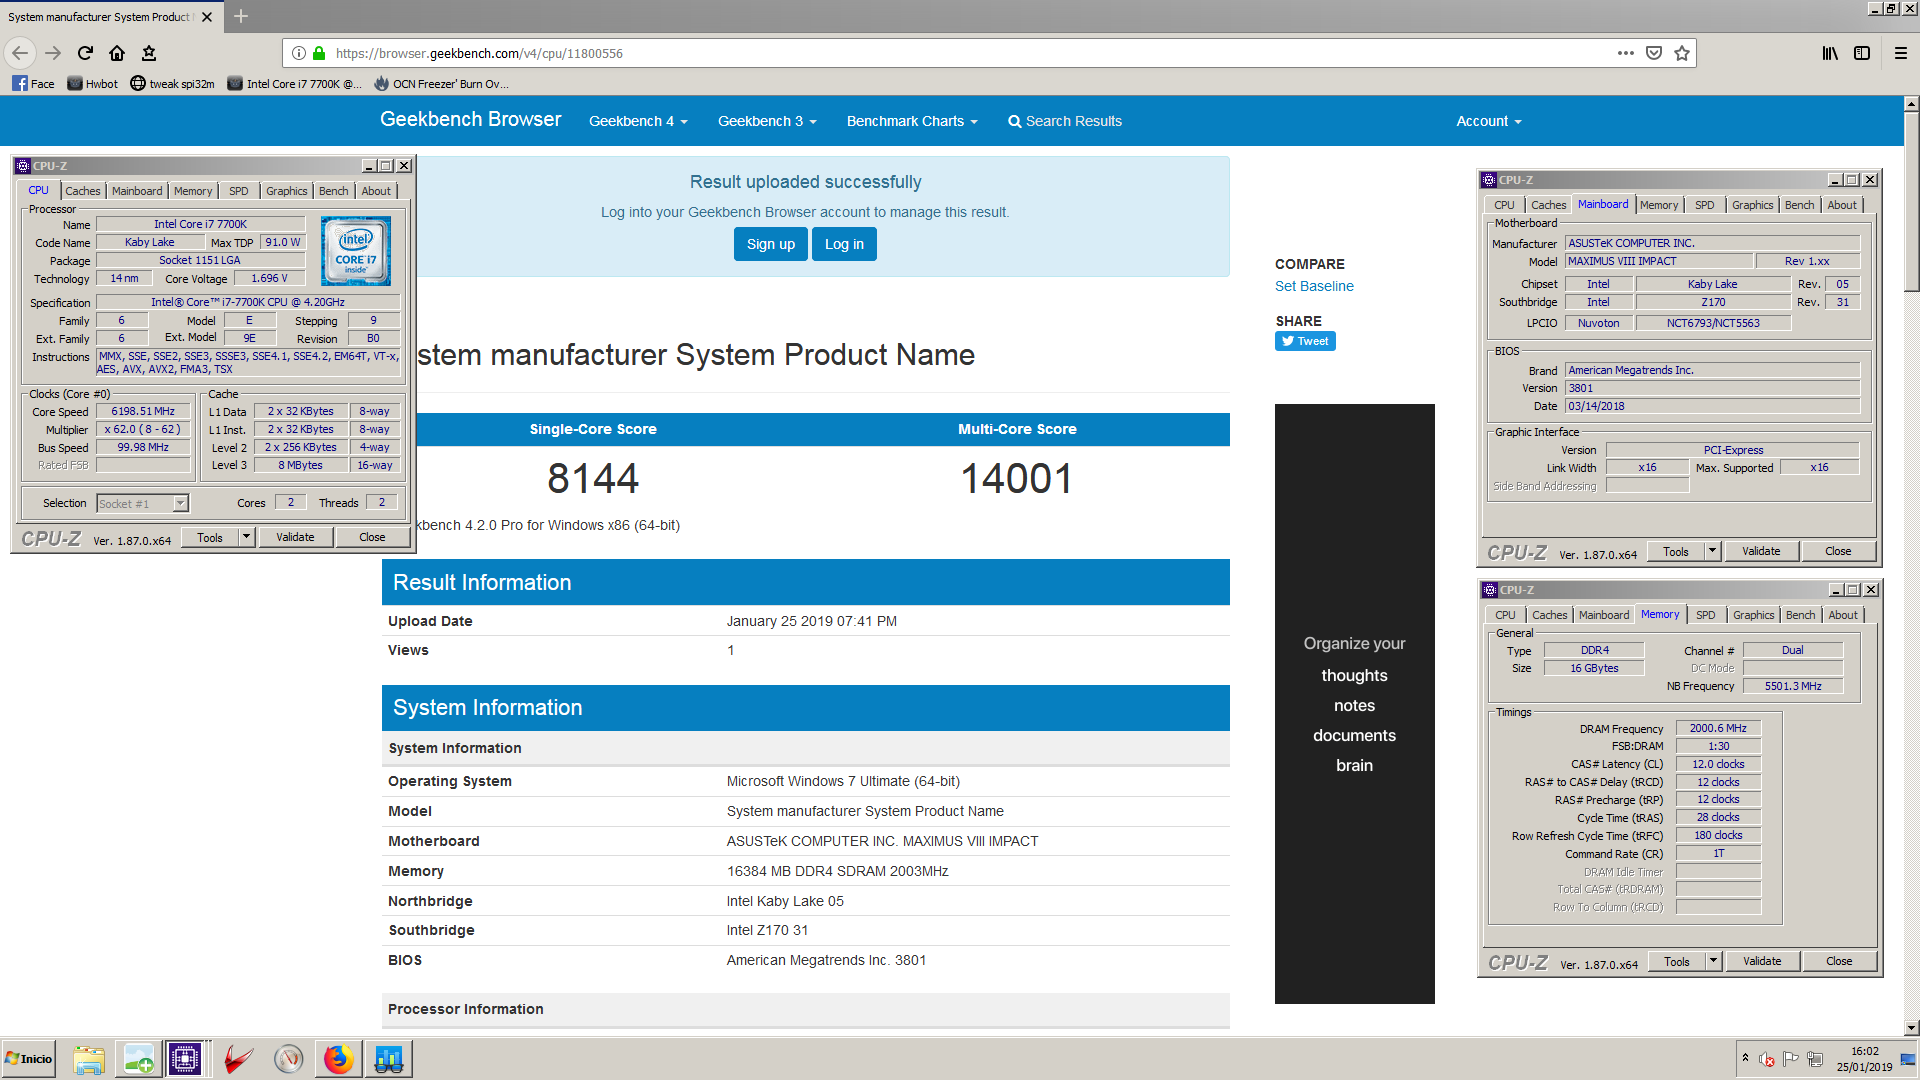Click the Geekbench Browser logo link

tap(470, 120)
